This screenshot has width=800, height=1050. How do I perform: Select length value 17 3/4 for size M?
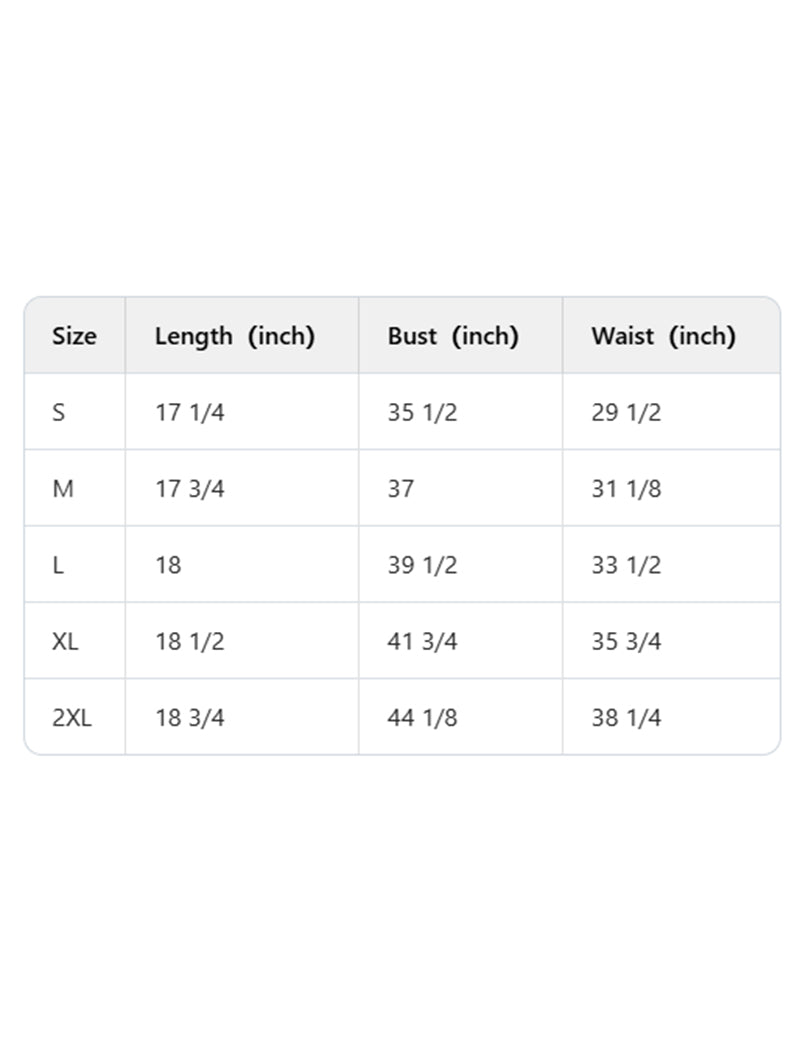190,489
